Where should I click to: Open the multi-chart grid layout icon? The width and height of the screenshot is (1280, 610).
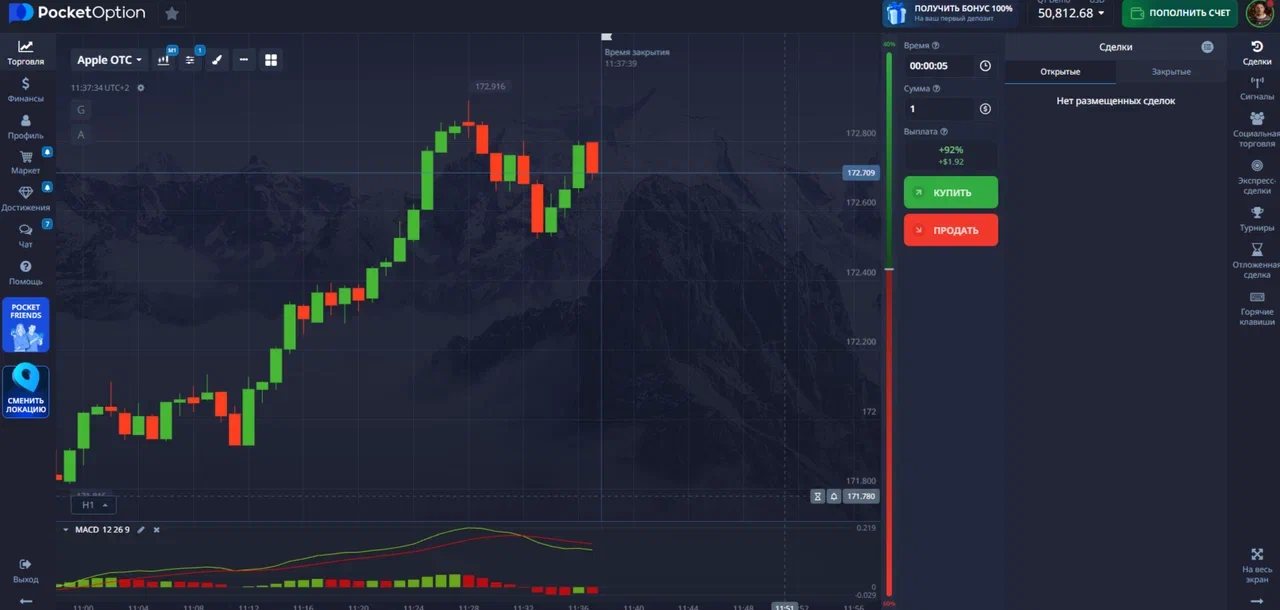coord(270,60)
